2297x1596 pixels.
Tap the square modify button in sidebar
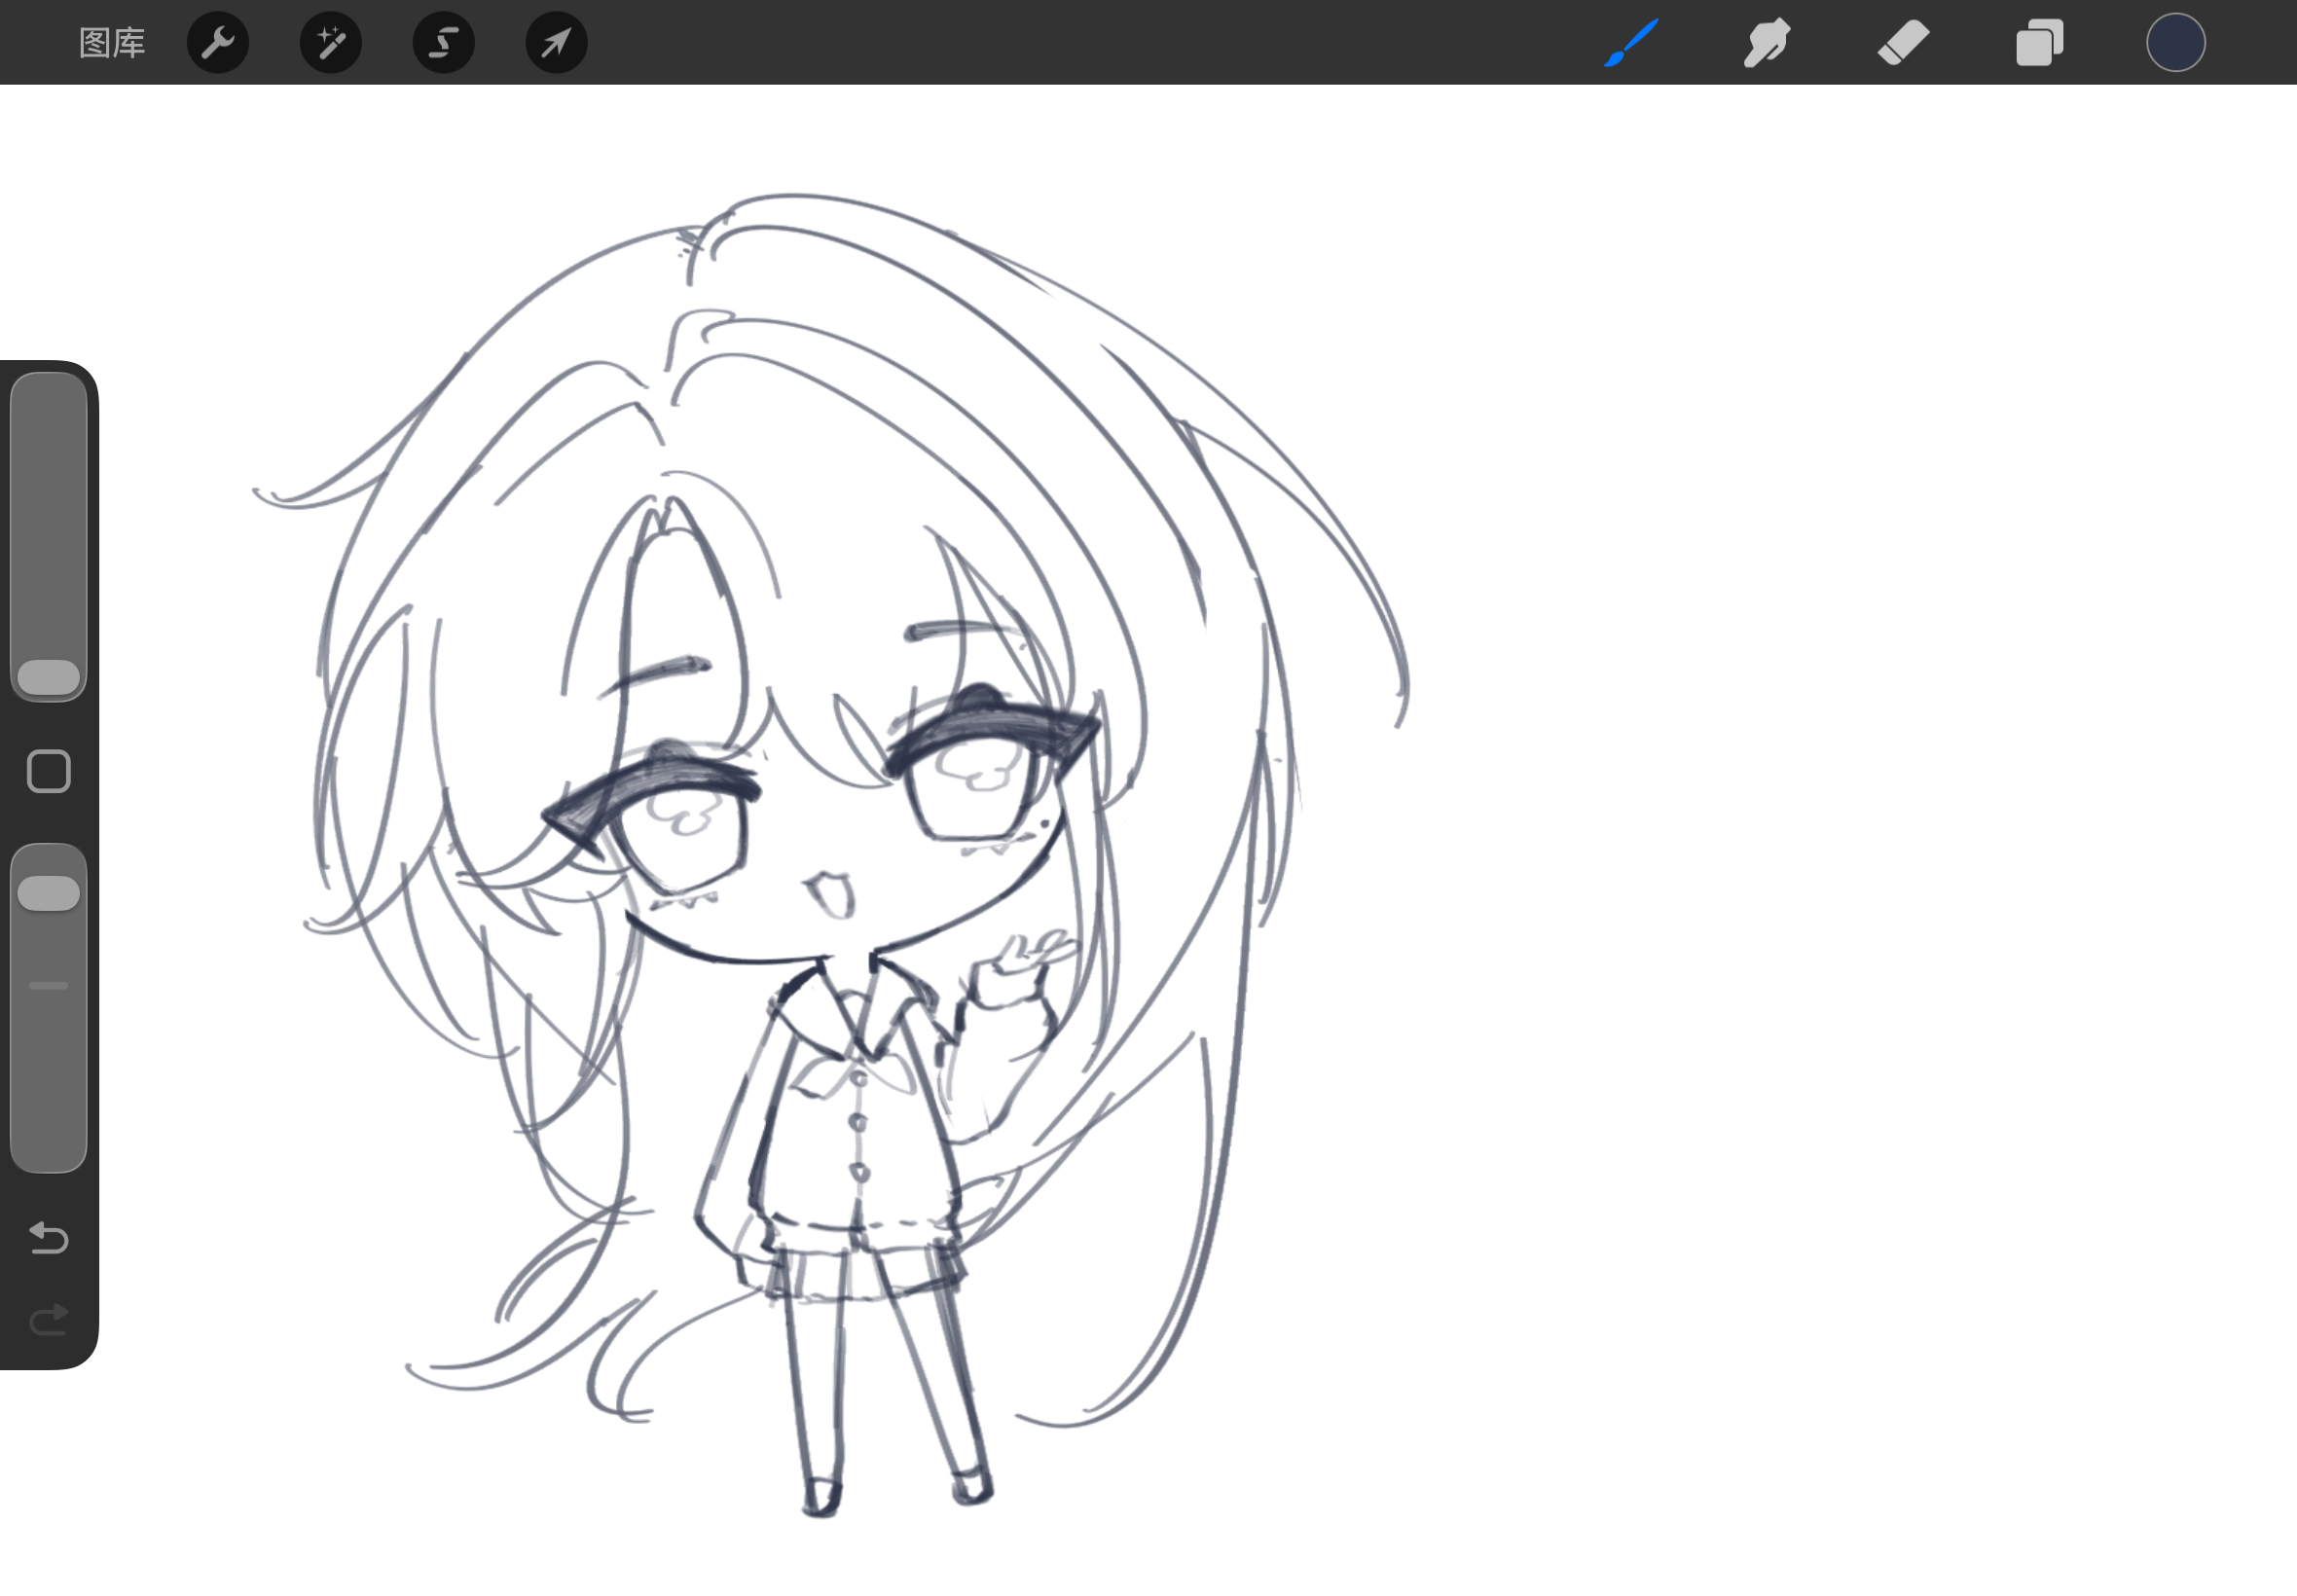tap(49, 771)
